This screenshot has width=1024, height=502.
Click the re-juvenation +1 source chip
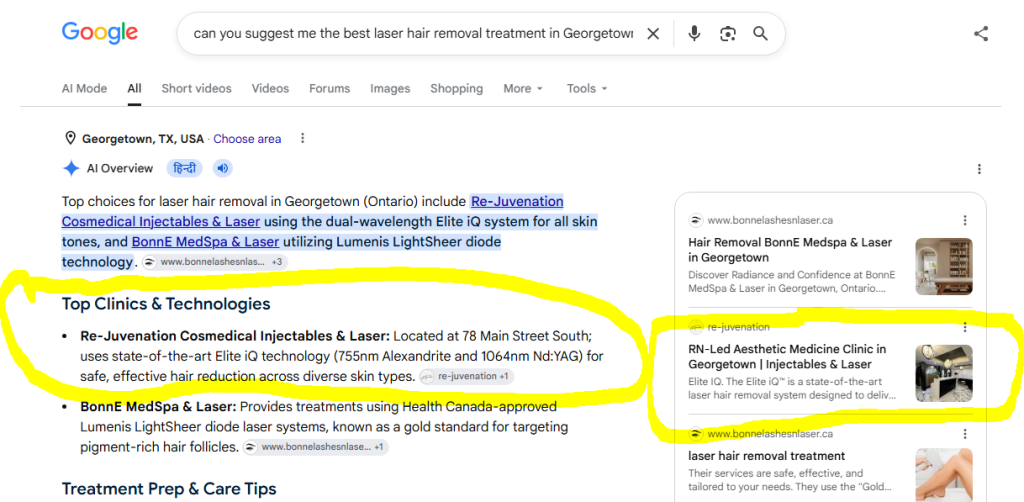pos(466,377)
